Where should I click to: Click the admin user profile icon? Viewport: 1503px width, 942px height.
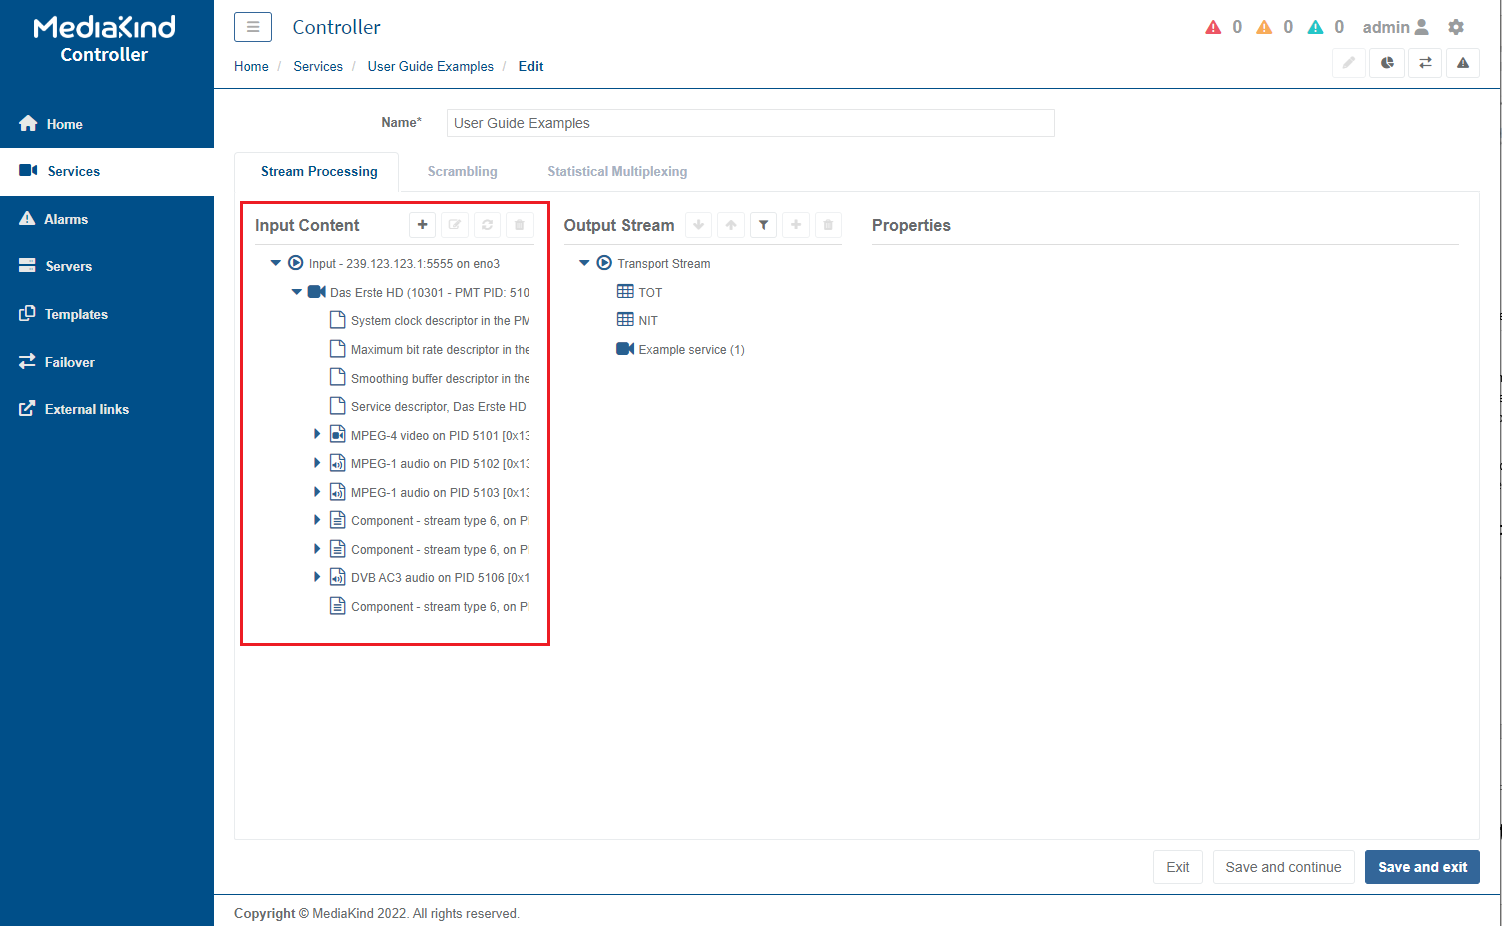1421,27
